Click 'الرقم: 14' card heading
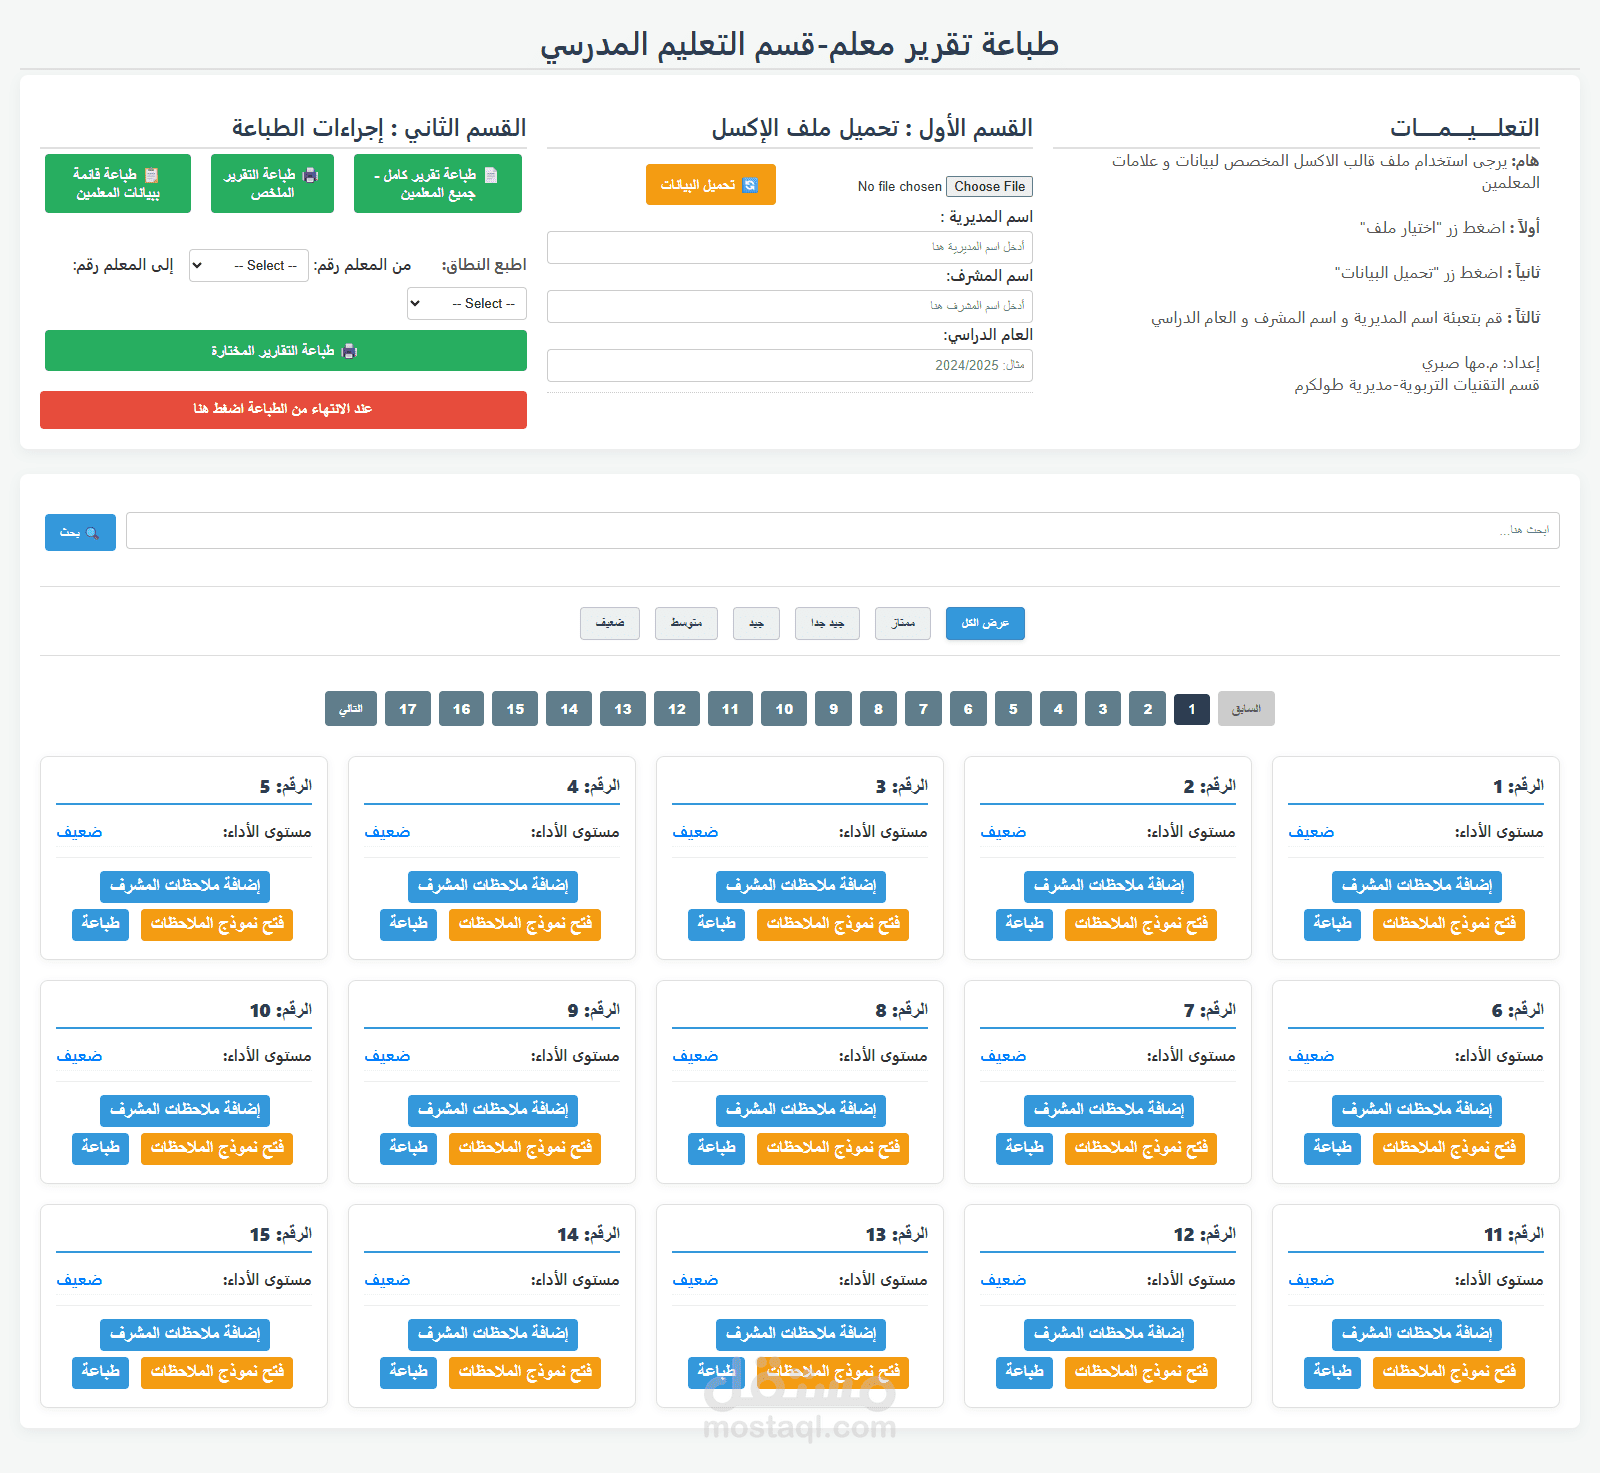Viewport: 1600px width, 1473px height. tap(588, 1234)
